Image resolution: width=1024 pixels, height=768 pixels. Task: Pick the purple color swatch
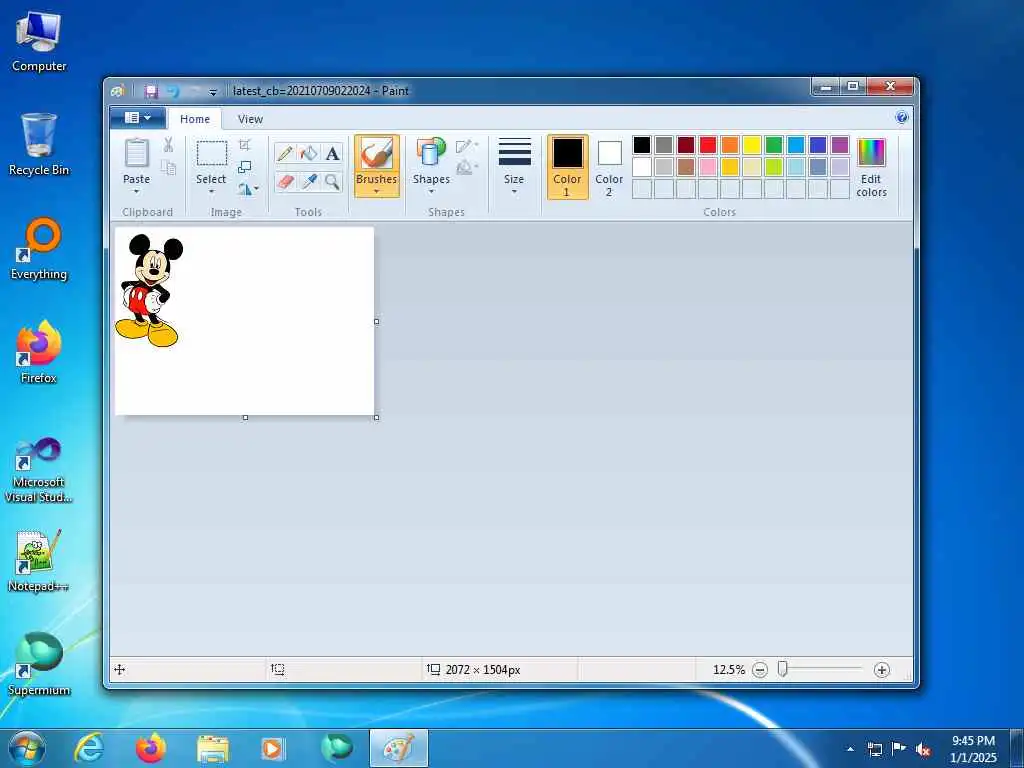(x=840, y=144)
